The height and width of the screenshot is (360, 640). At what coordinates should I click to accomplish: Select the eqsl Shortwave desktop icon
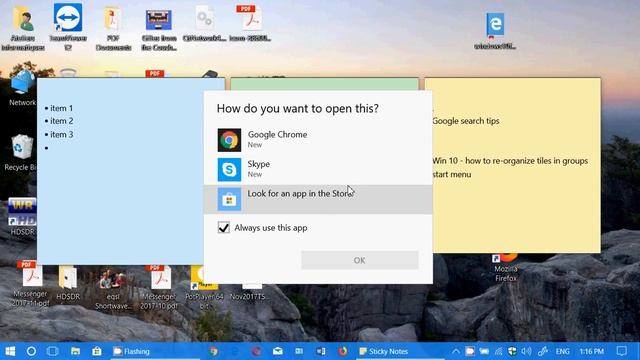coord(113,289)
